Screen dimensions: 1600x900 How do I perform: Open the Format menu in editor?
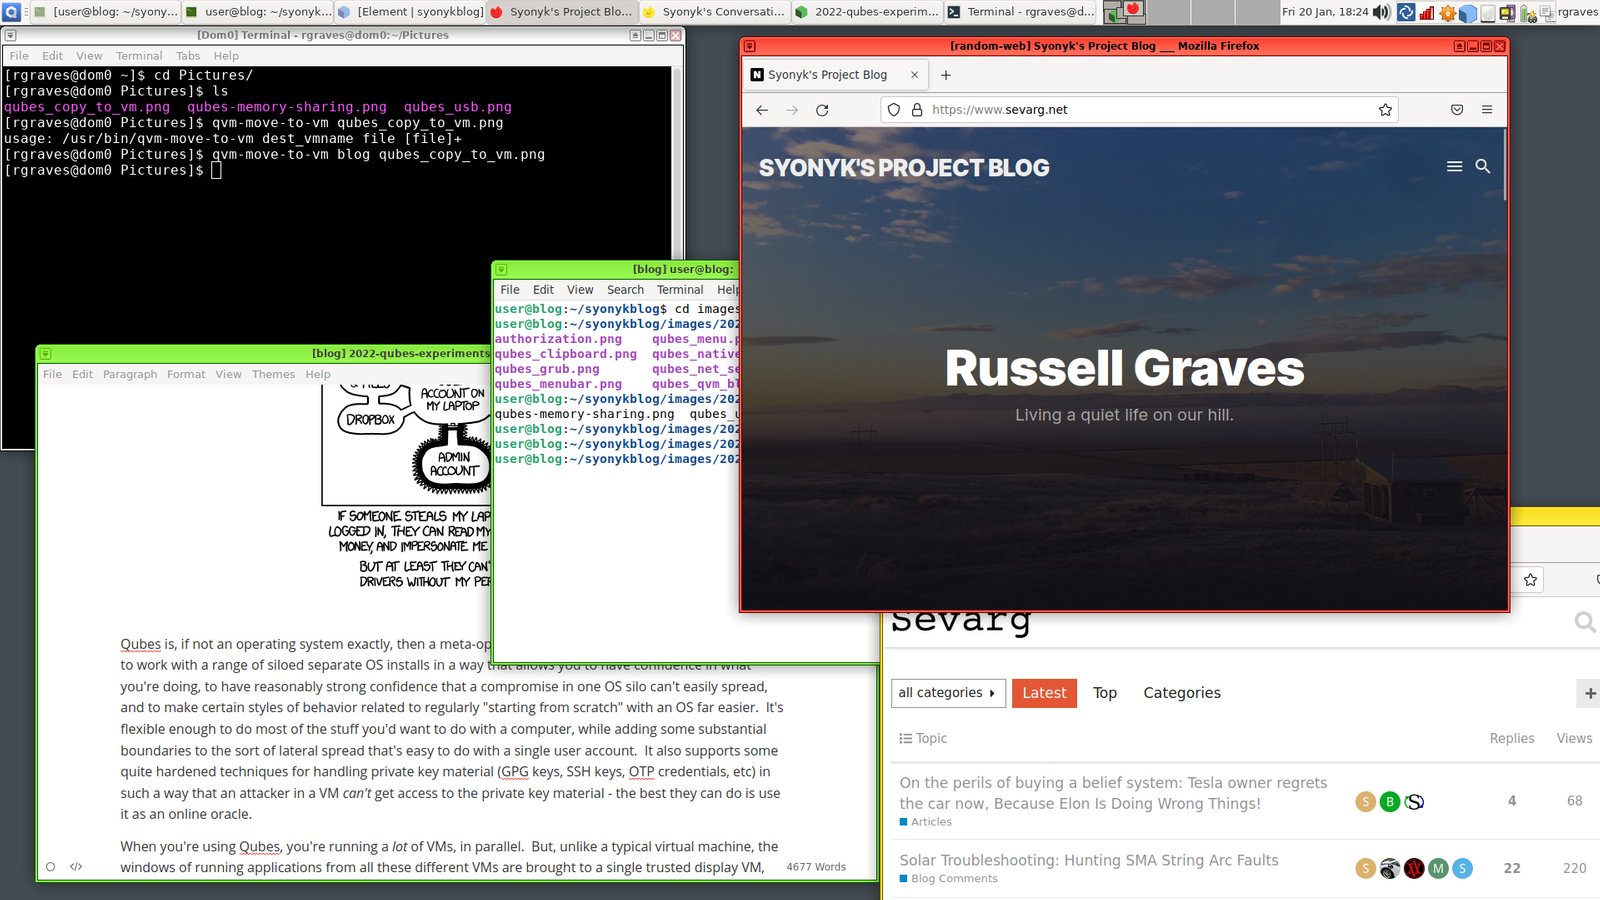tap(186, 374)
